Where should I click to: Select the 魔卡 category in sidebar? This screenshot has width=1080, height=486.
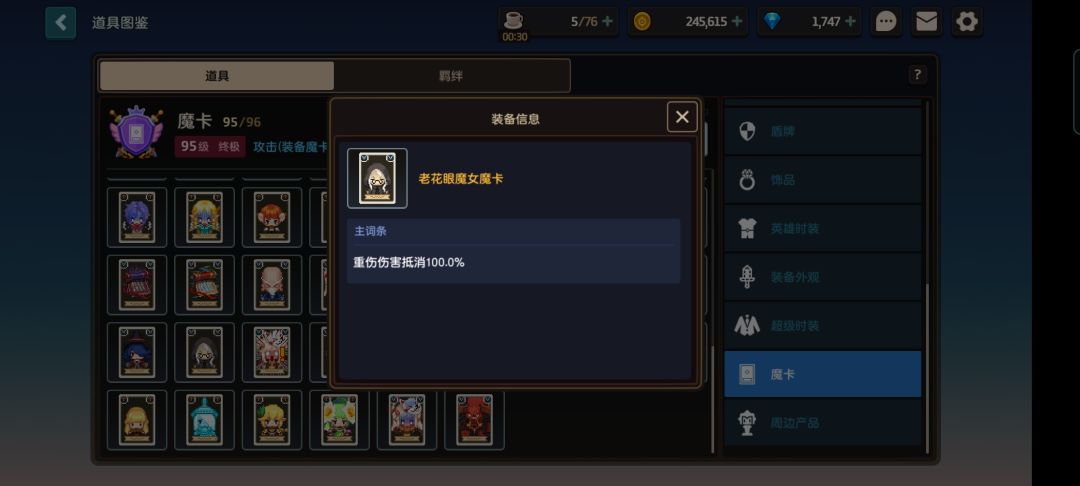pyautogui.click(x=822, y=374)
